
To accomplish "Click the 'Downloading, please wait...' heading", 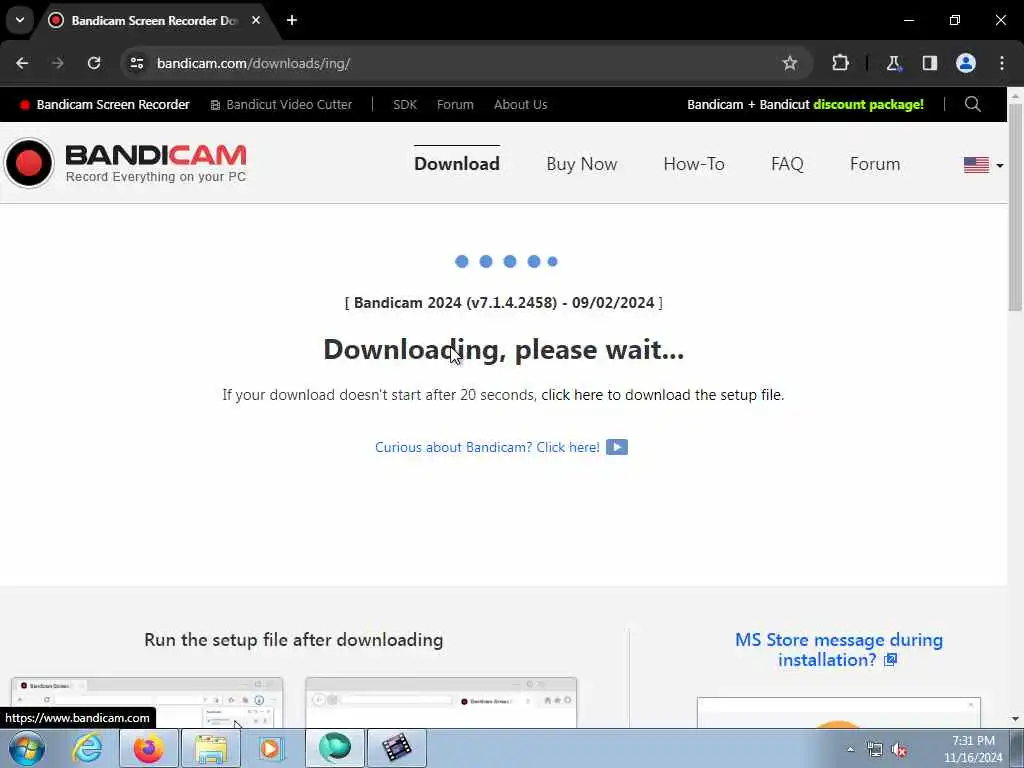I will 504,349.
